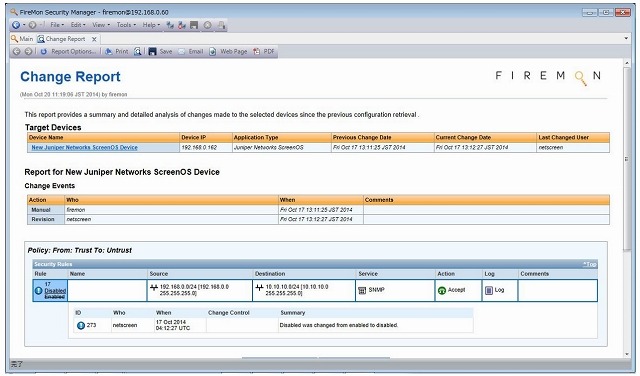The width and height of the screenshot is (640, 376).
Task: Switch to the Main tab
Action: click(22, 39)
